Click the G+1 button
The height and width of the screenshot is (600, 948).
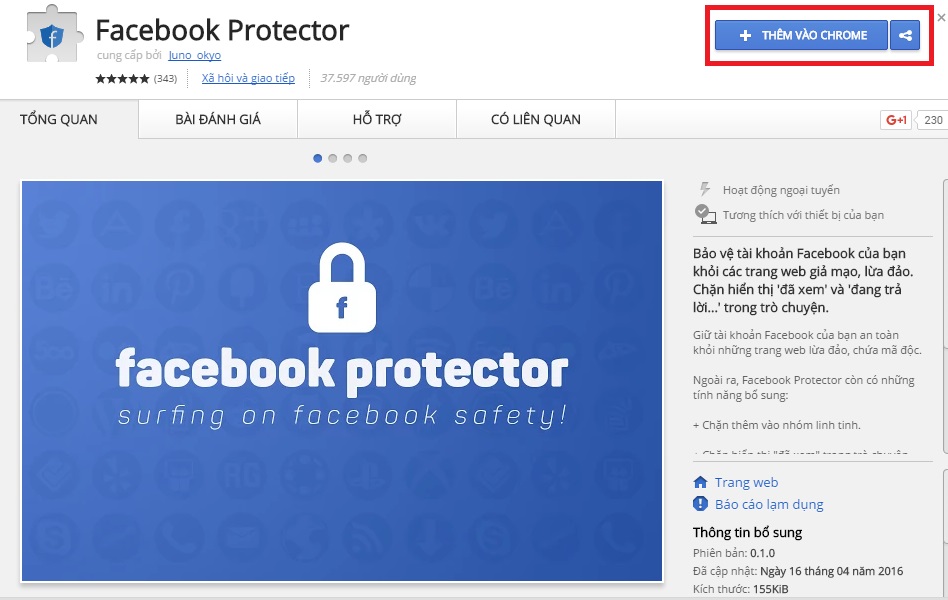tap(895, 120)
